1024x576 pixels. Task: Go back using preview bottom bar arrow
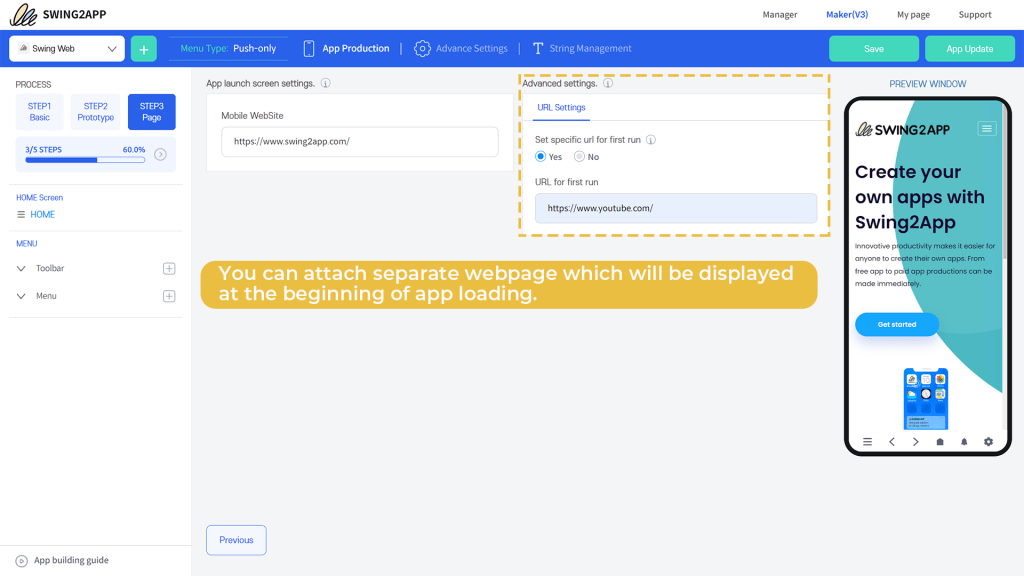[x=891, y=441]
